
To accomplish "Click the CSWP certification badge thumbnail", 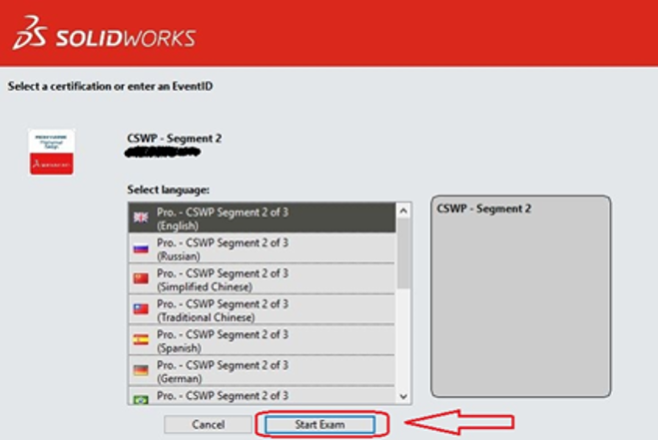I will coord(51,152).
